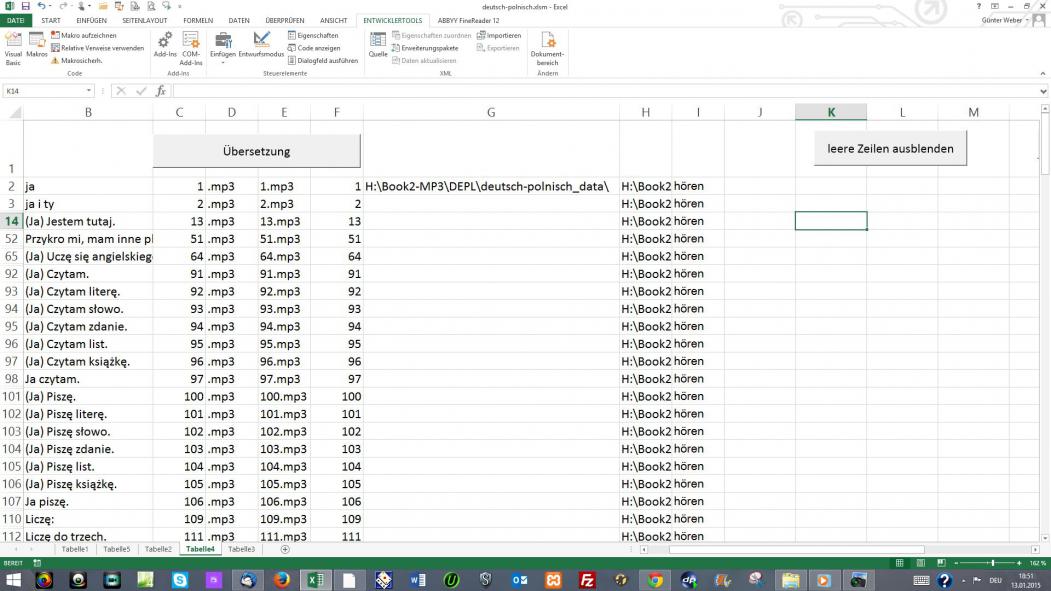Open Firefox from the taskbar

[x=282, y=580]
